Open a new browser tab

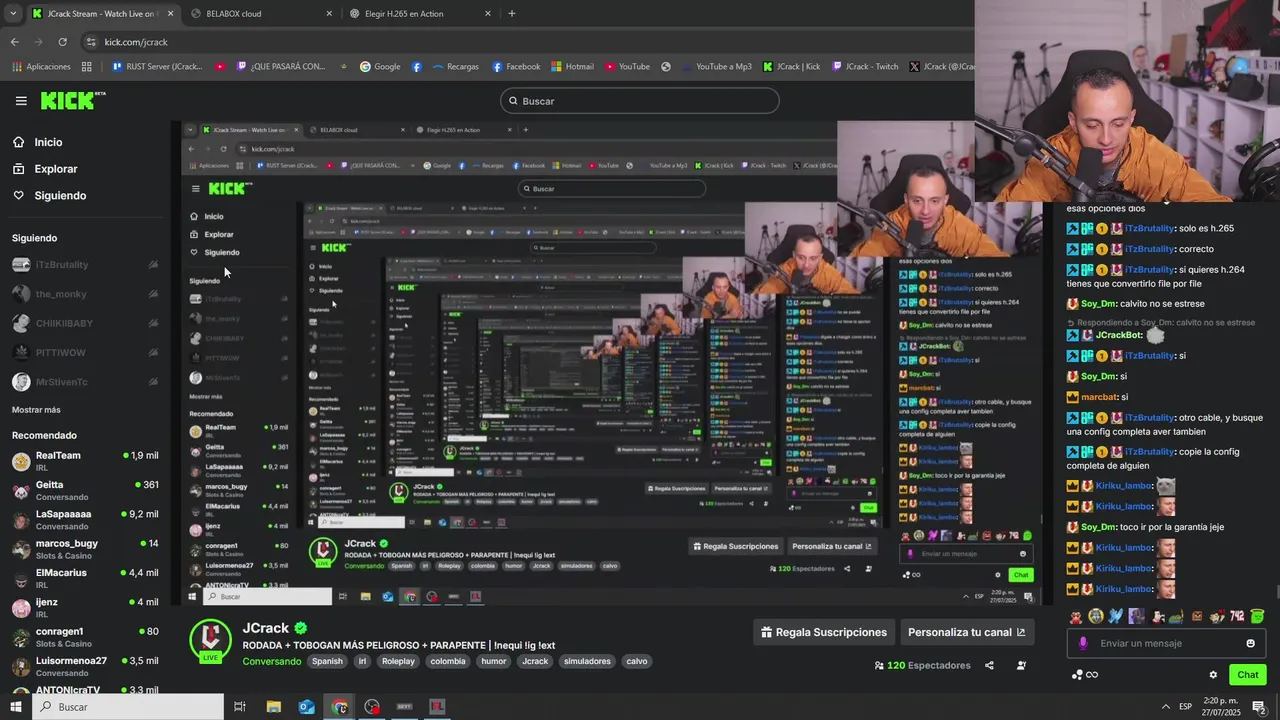pyautogui.click(x=512, y=14)
